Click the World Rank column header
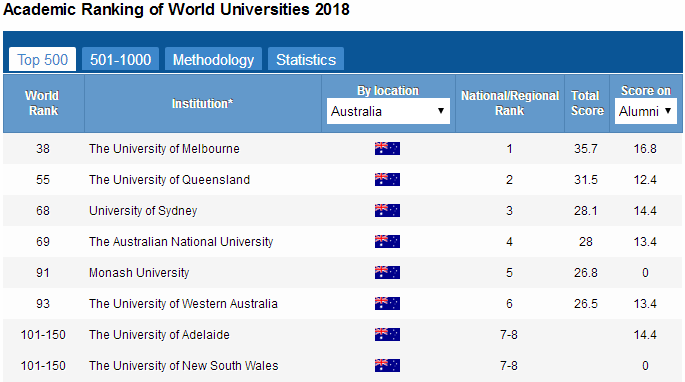 click(x=43, y=103)
